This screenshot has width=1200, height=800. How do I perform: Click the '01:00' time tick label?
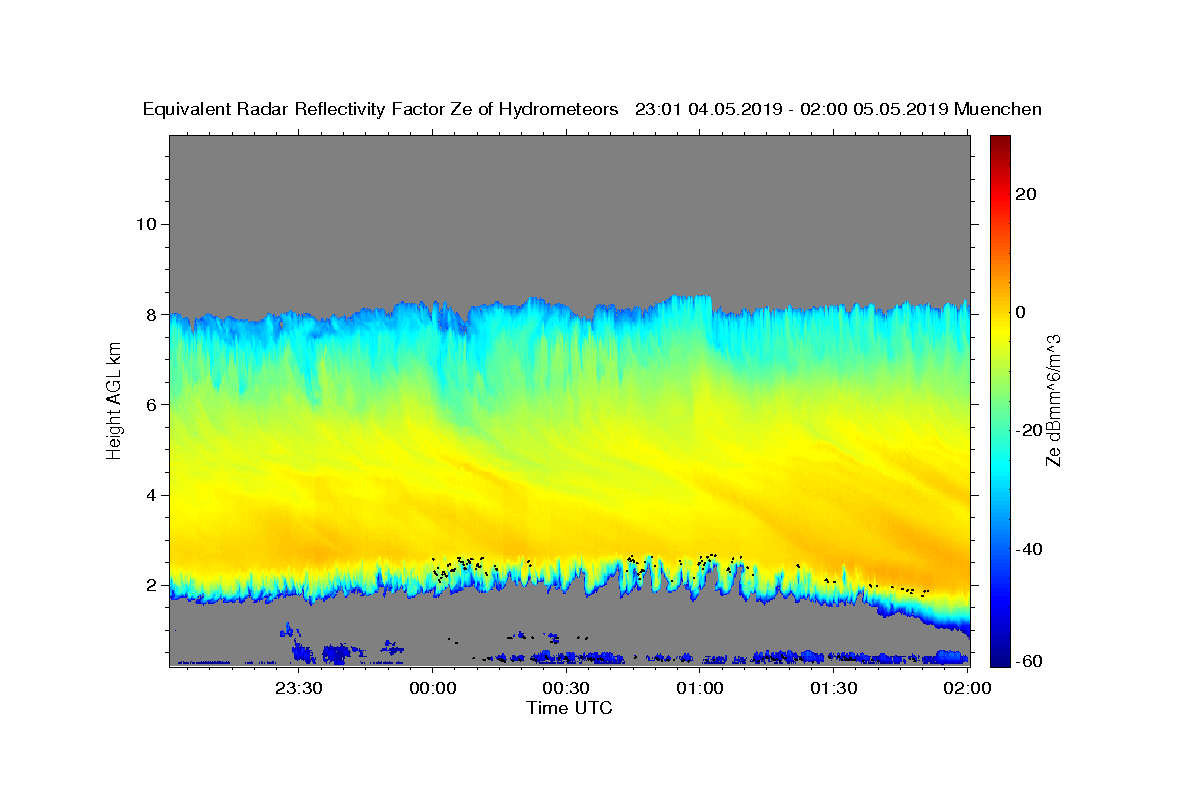click(x=700, y=688)
